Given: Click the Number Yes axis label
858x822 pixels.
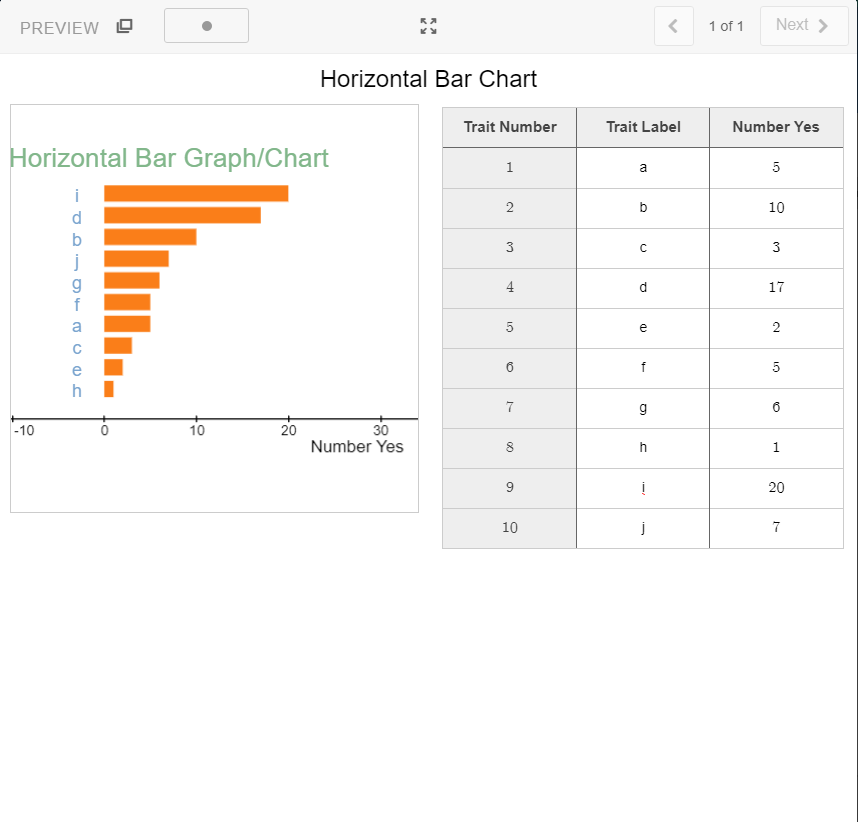Looking at the screenshot, I should (357, 446).
